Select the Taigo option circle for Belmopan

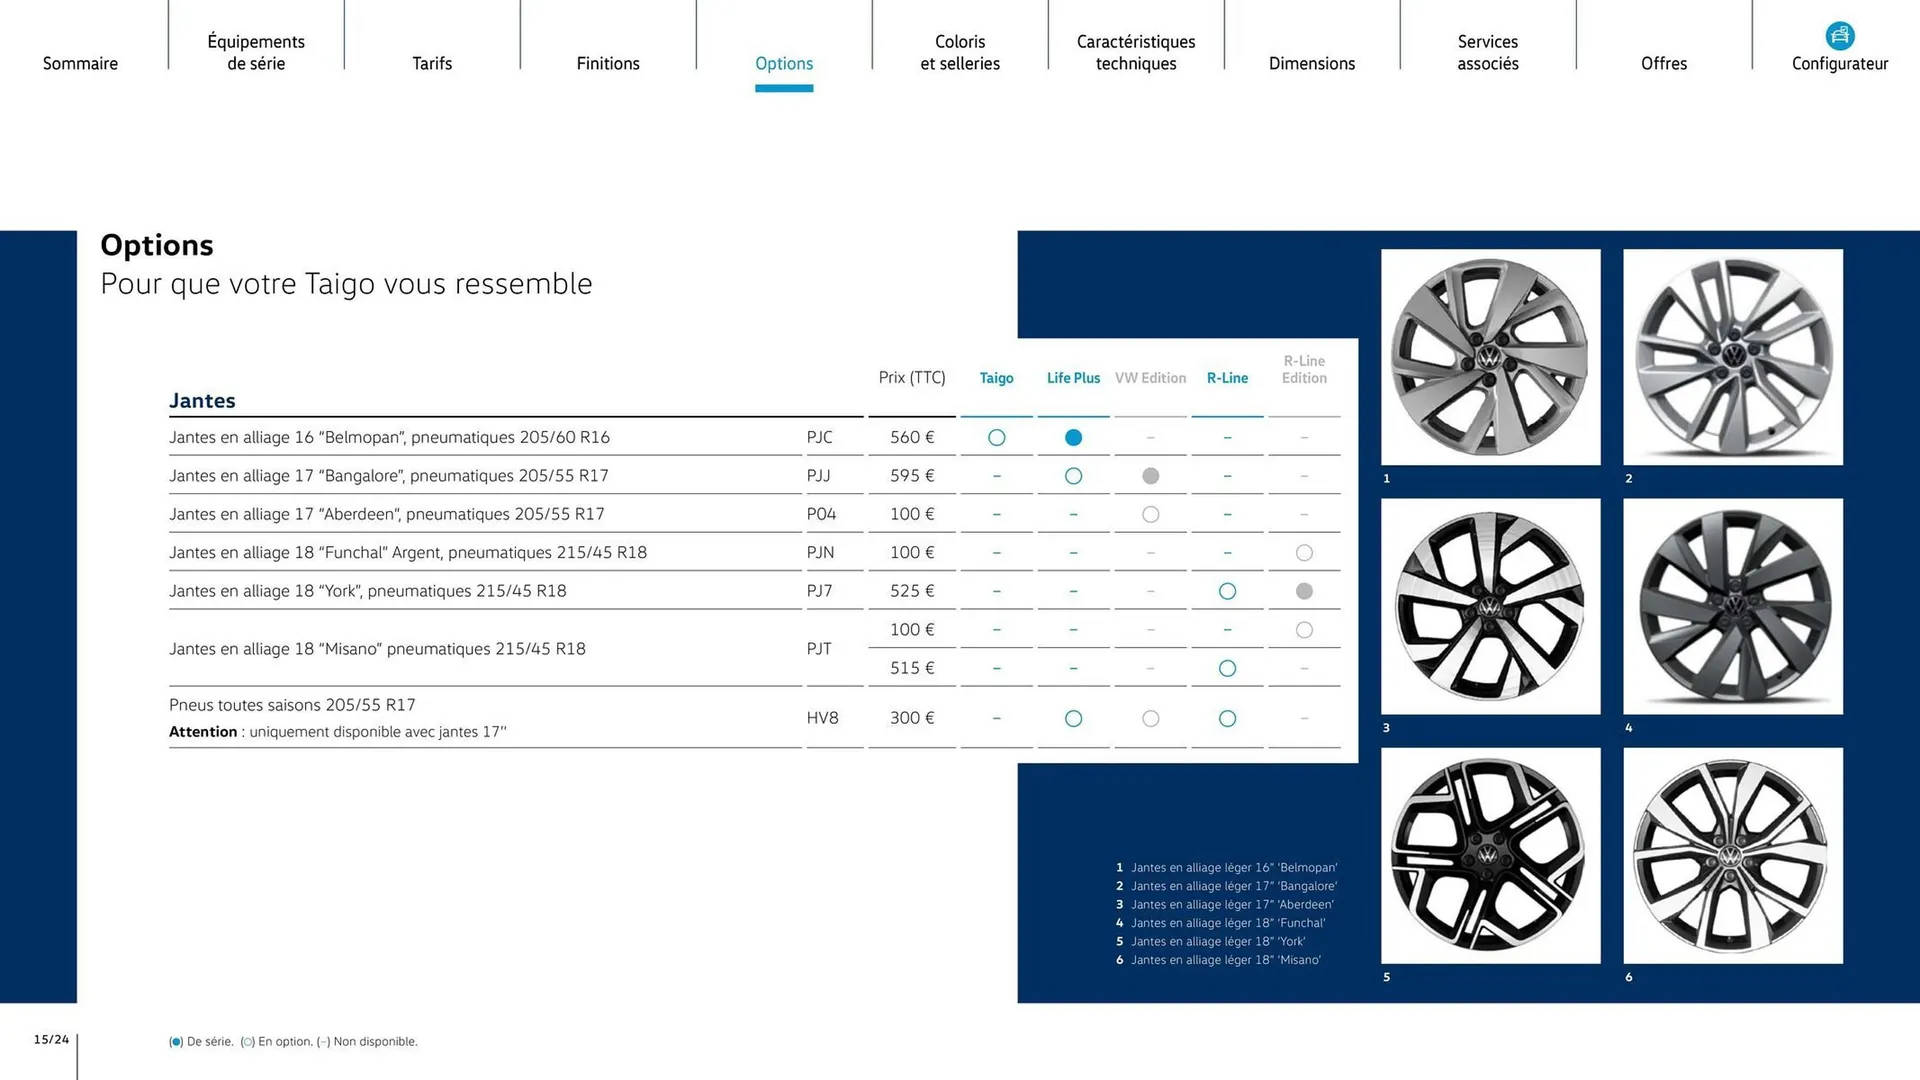pyautogui.click(x=996, y=437)
